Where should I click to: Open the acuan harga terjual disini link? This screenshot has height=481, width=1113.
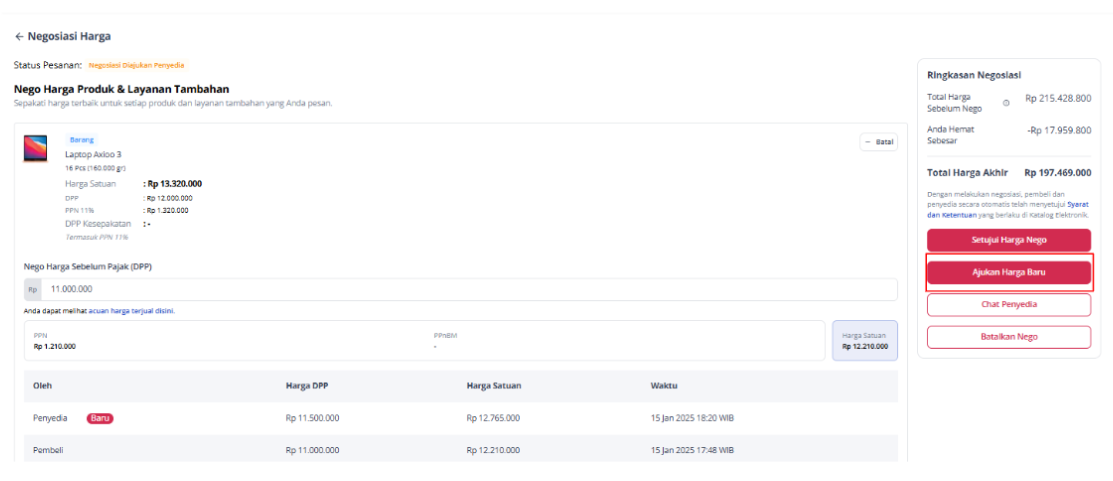point(131,311)
